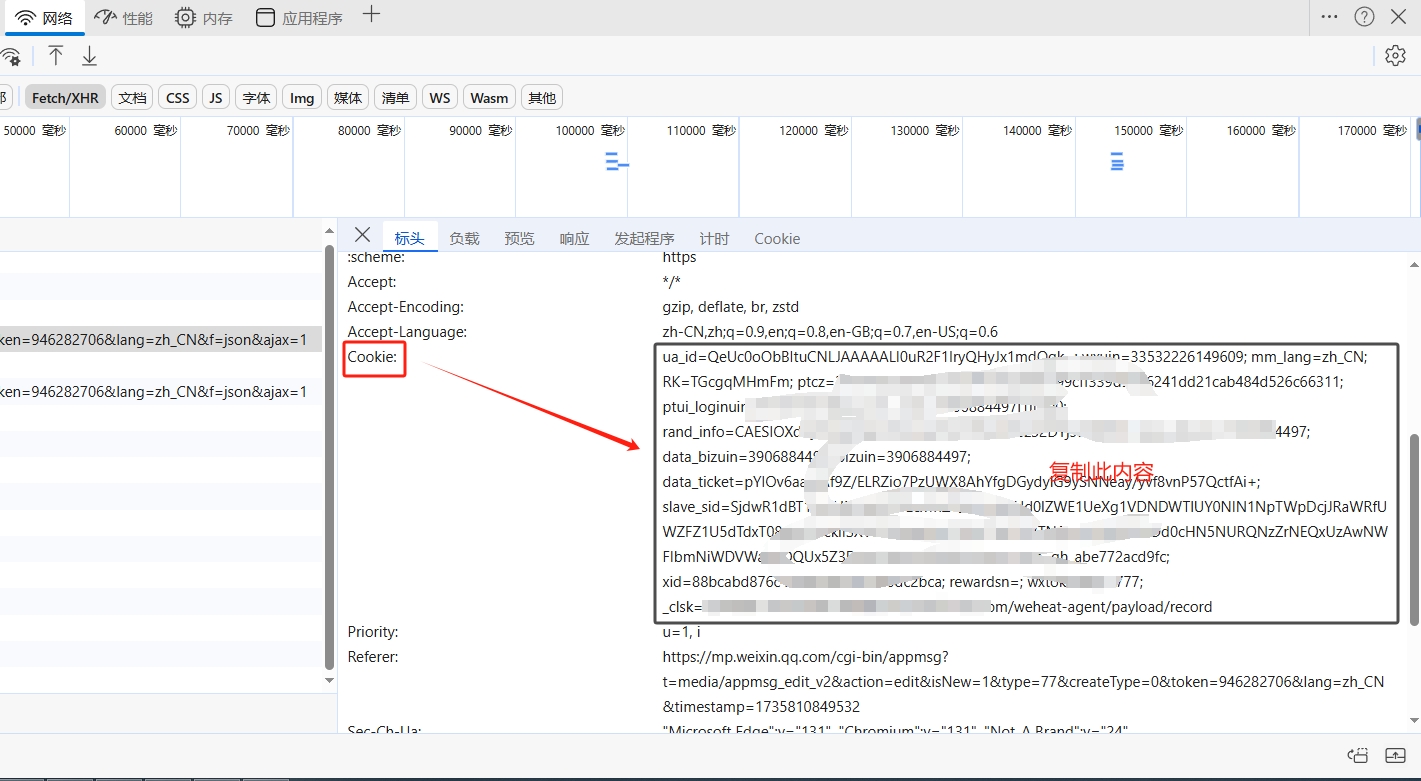Click the export HAR download arrow icon

(x=89, y=56)
